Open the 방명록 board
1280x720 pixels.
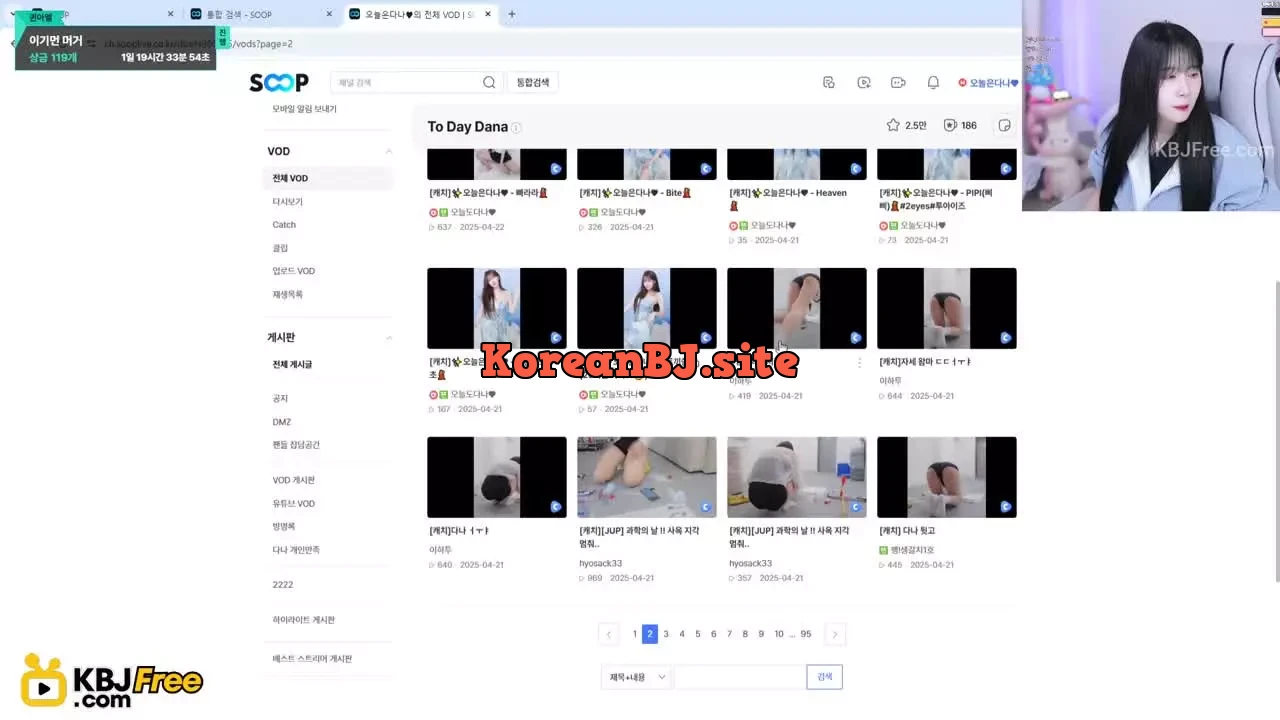click(284, 526)
